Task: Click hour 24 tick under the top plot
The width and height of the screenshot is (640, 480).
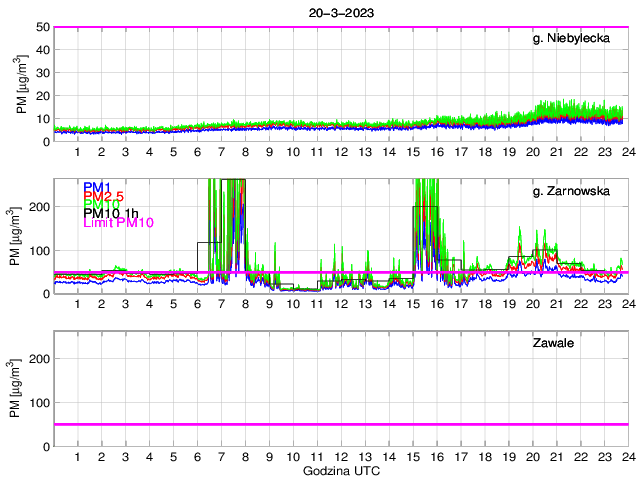Action: [627, 152]
